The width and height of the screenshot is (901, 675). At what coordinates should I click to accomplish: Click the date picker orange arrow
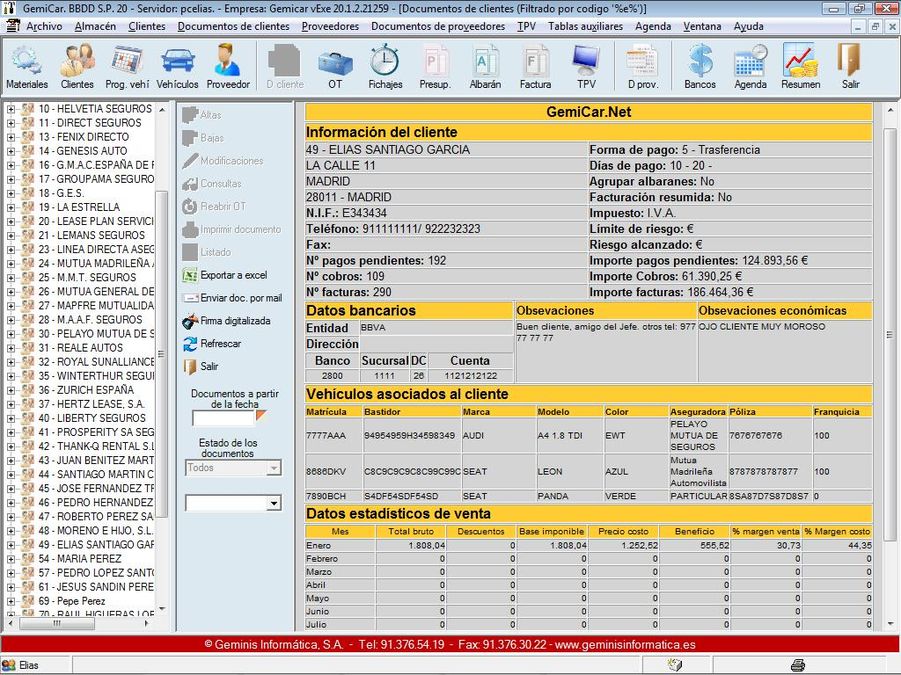point(261,415)
